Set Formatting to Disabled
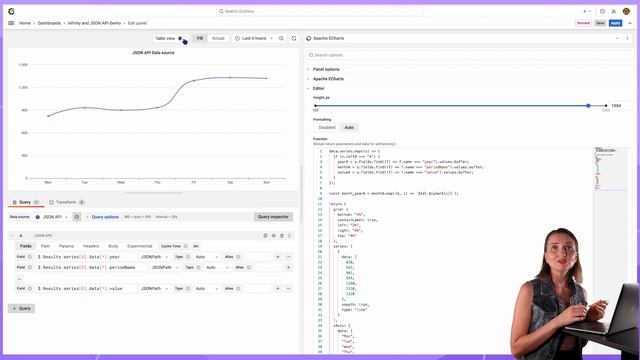The image size is (640, 360). tap(327, 128)
